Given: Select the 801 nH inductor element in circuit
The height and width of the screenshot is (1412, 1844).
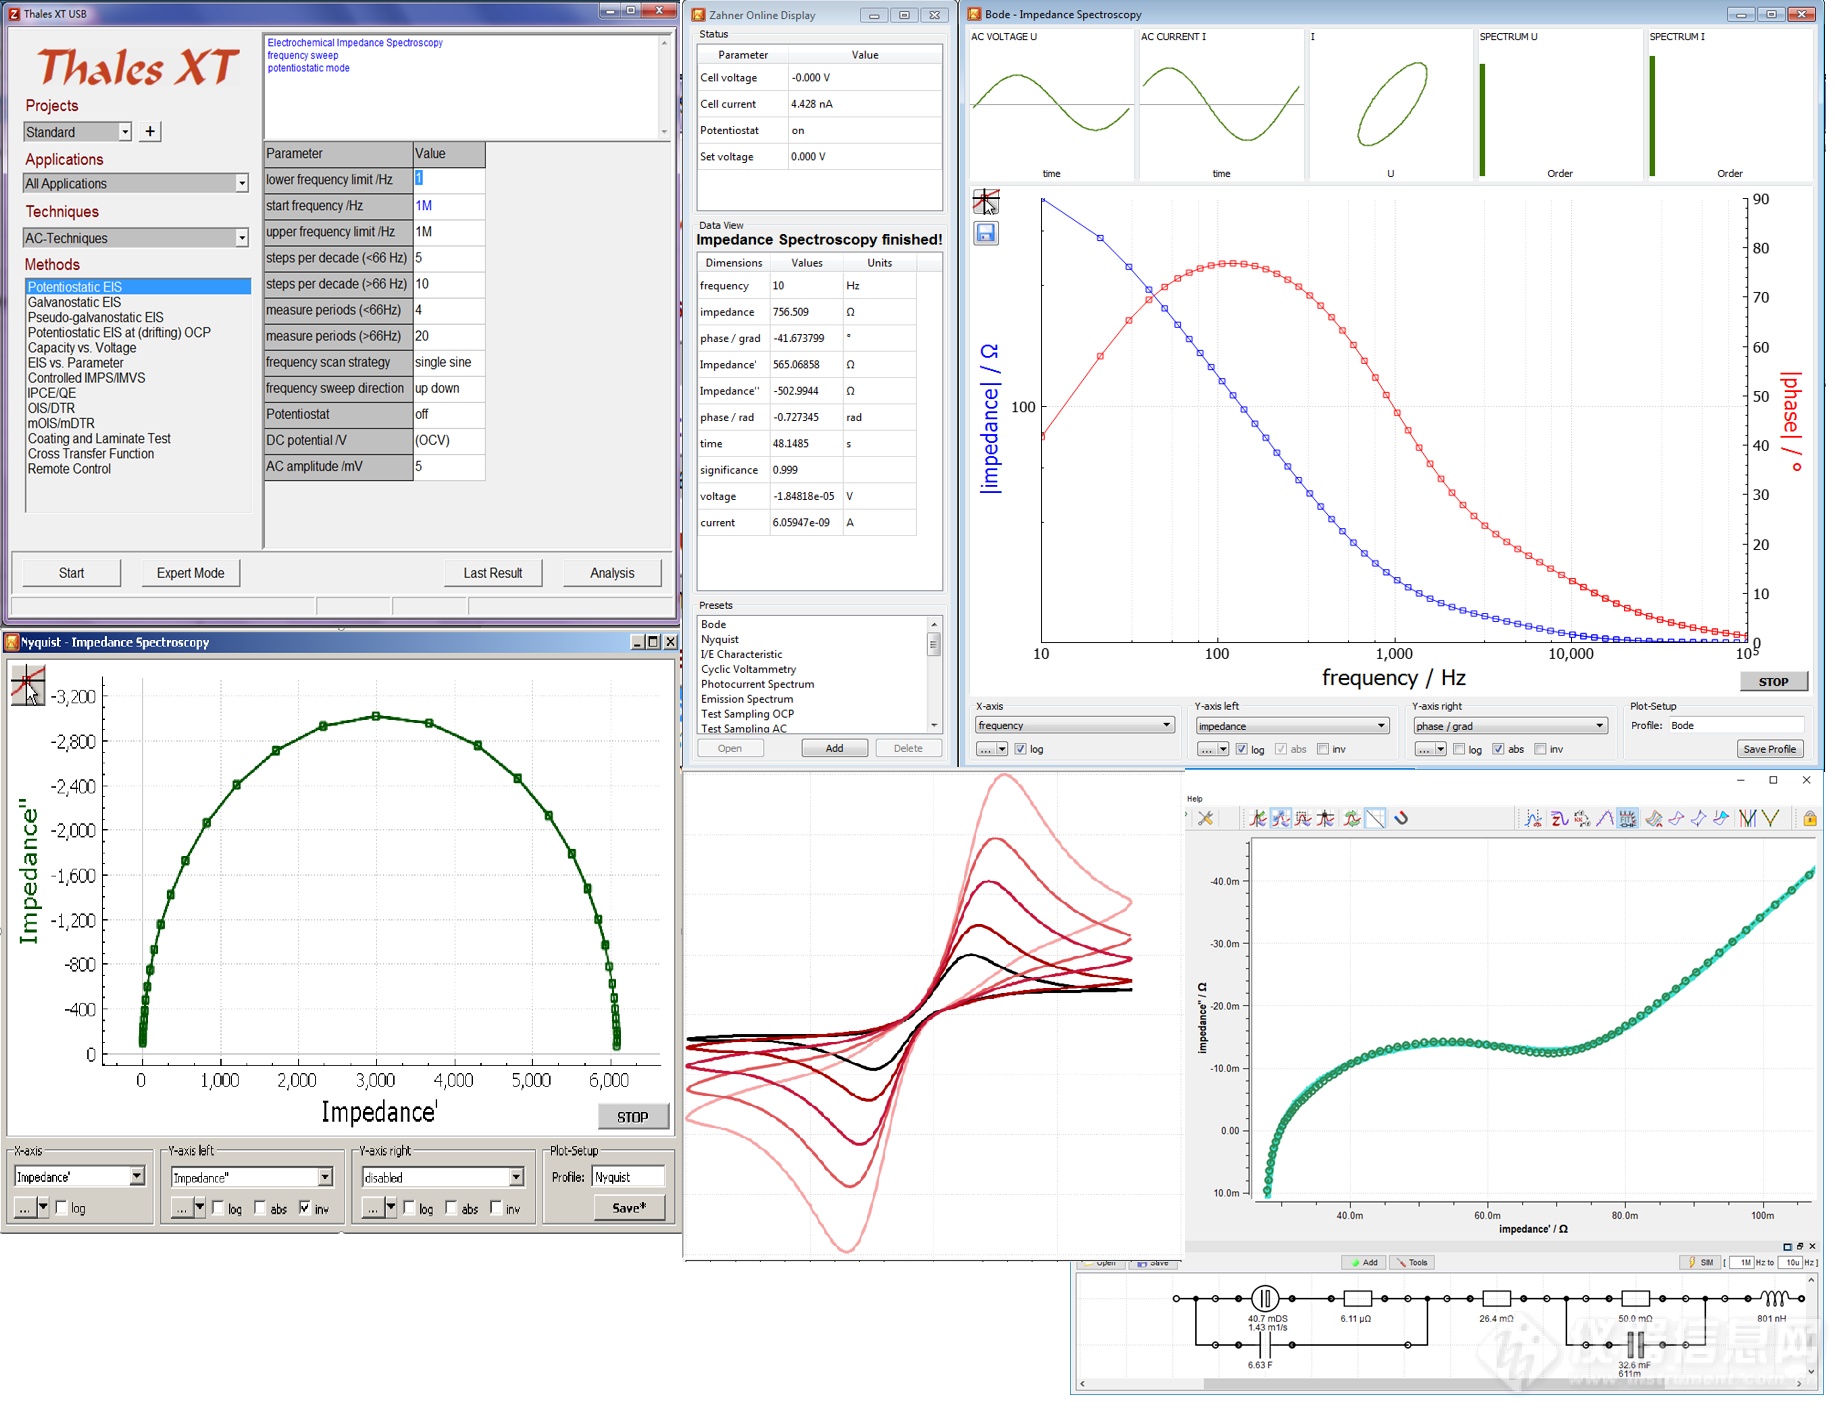Looking at the screenshot, I should pyautogui.click(x=1774, y=1298).
